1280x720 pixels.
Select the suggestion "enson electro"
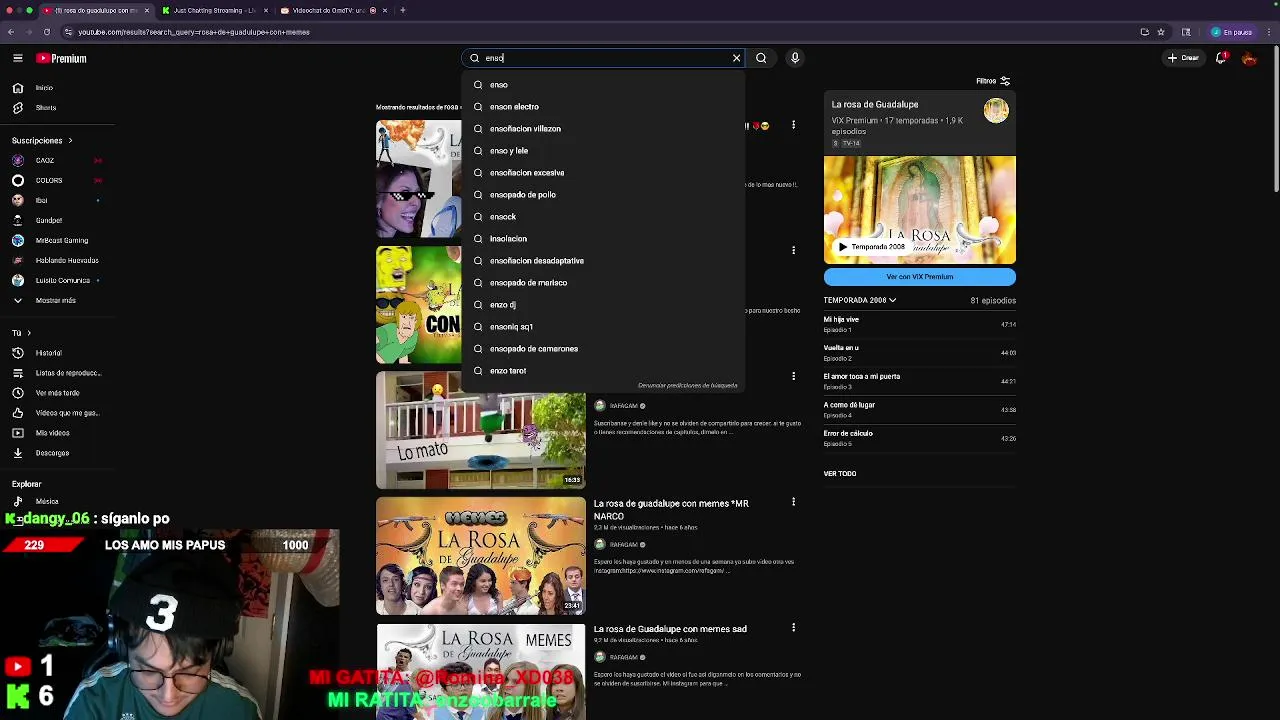603,107
